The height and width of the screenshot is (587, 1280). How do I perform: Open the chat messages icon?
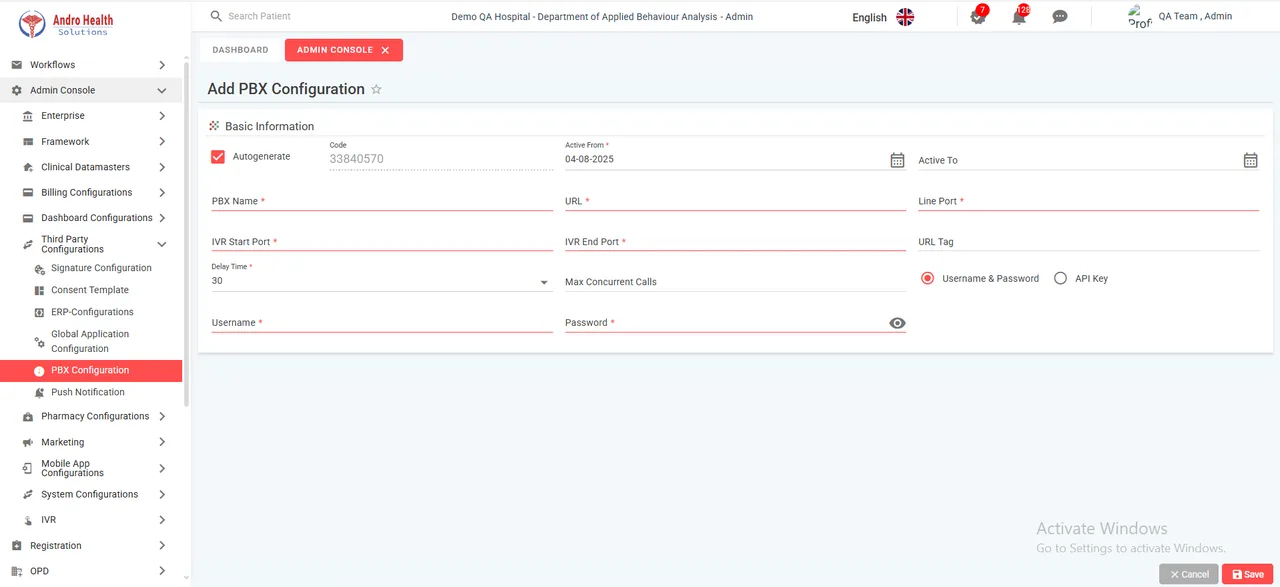click(x=1060, y=17)
